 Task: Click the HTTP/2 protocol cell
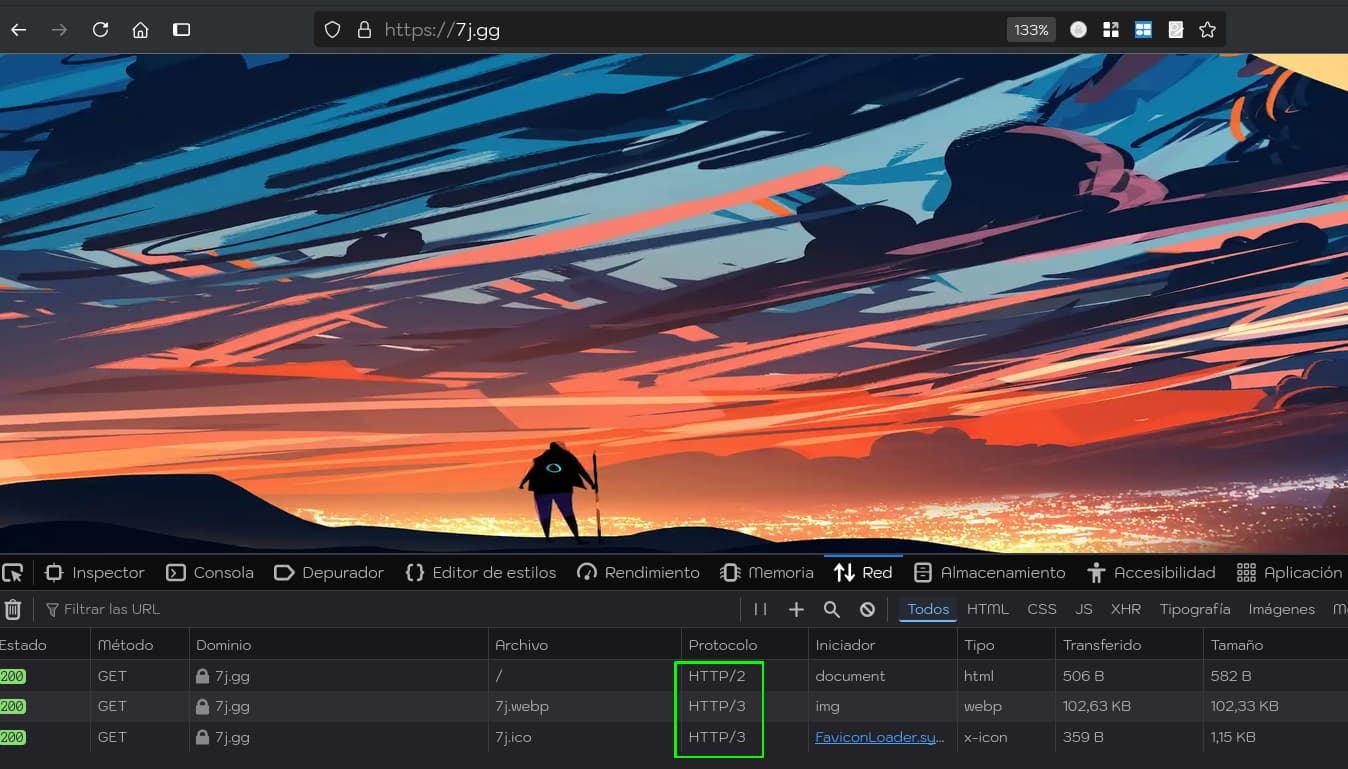pos(717,676)
